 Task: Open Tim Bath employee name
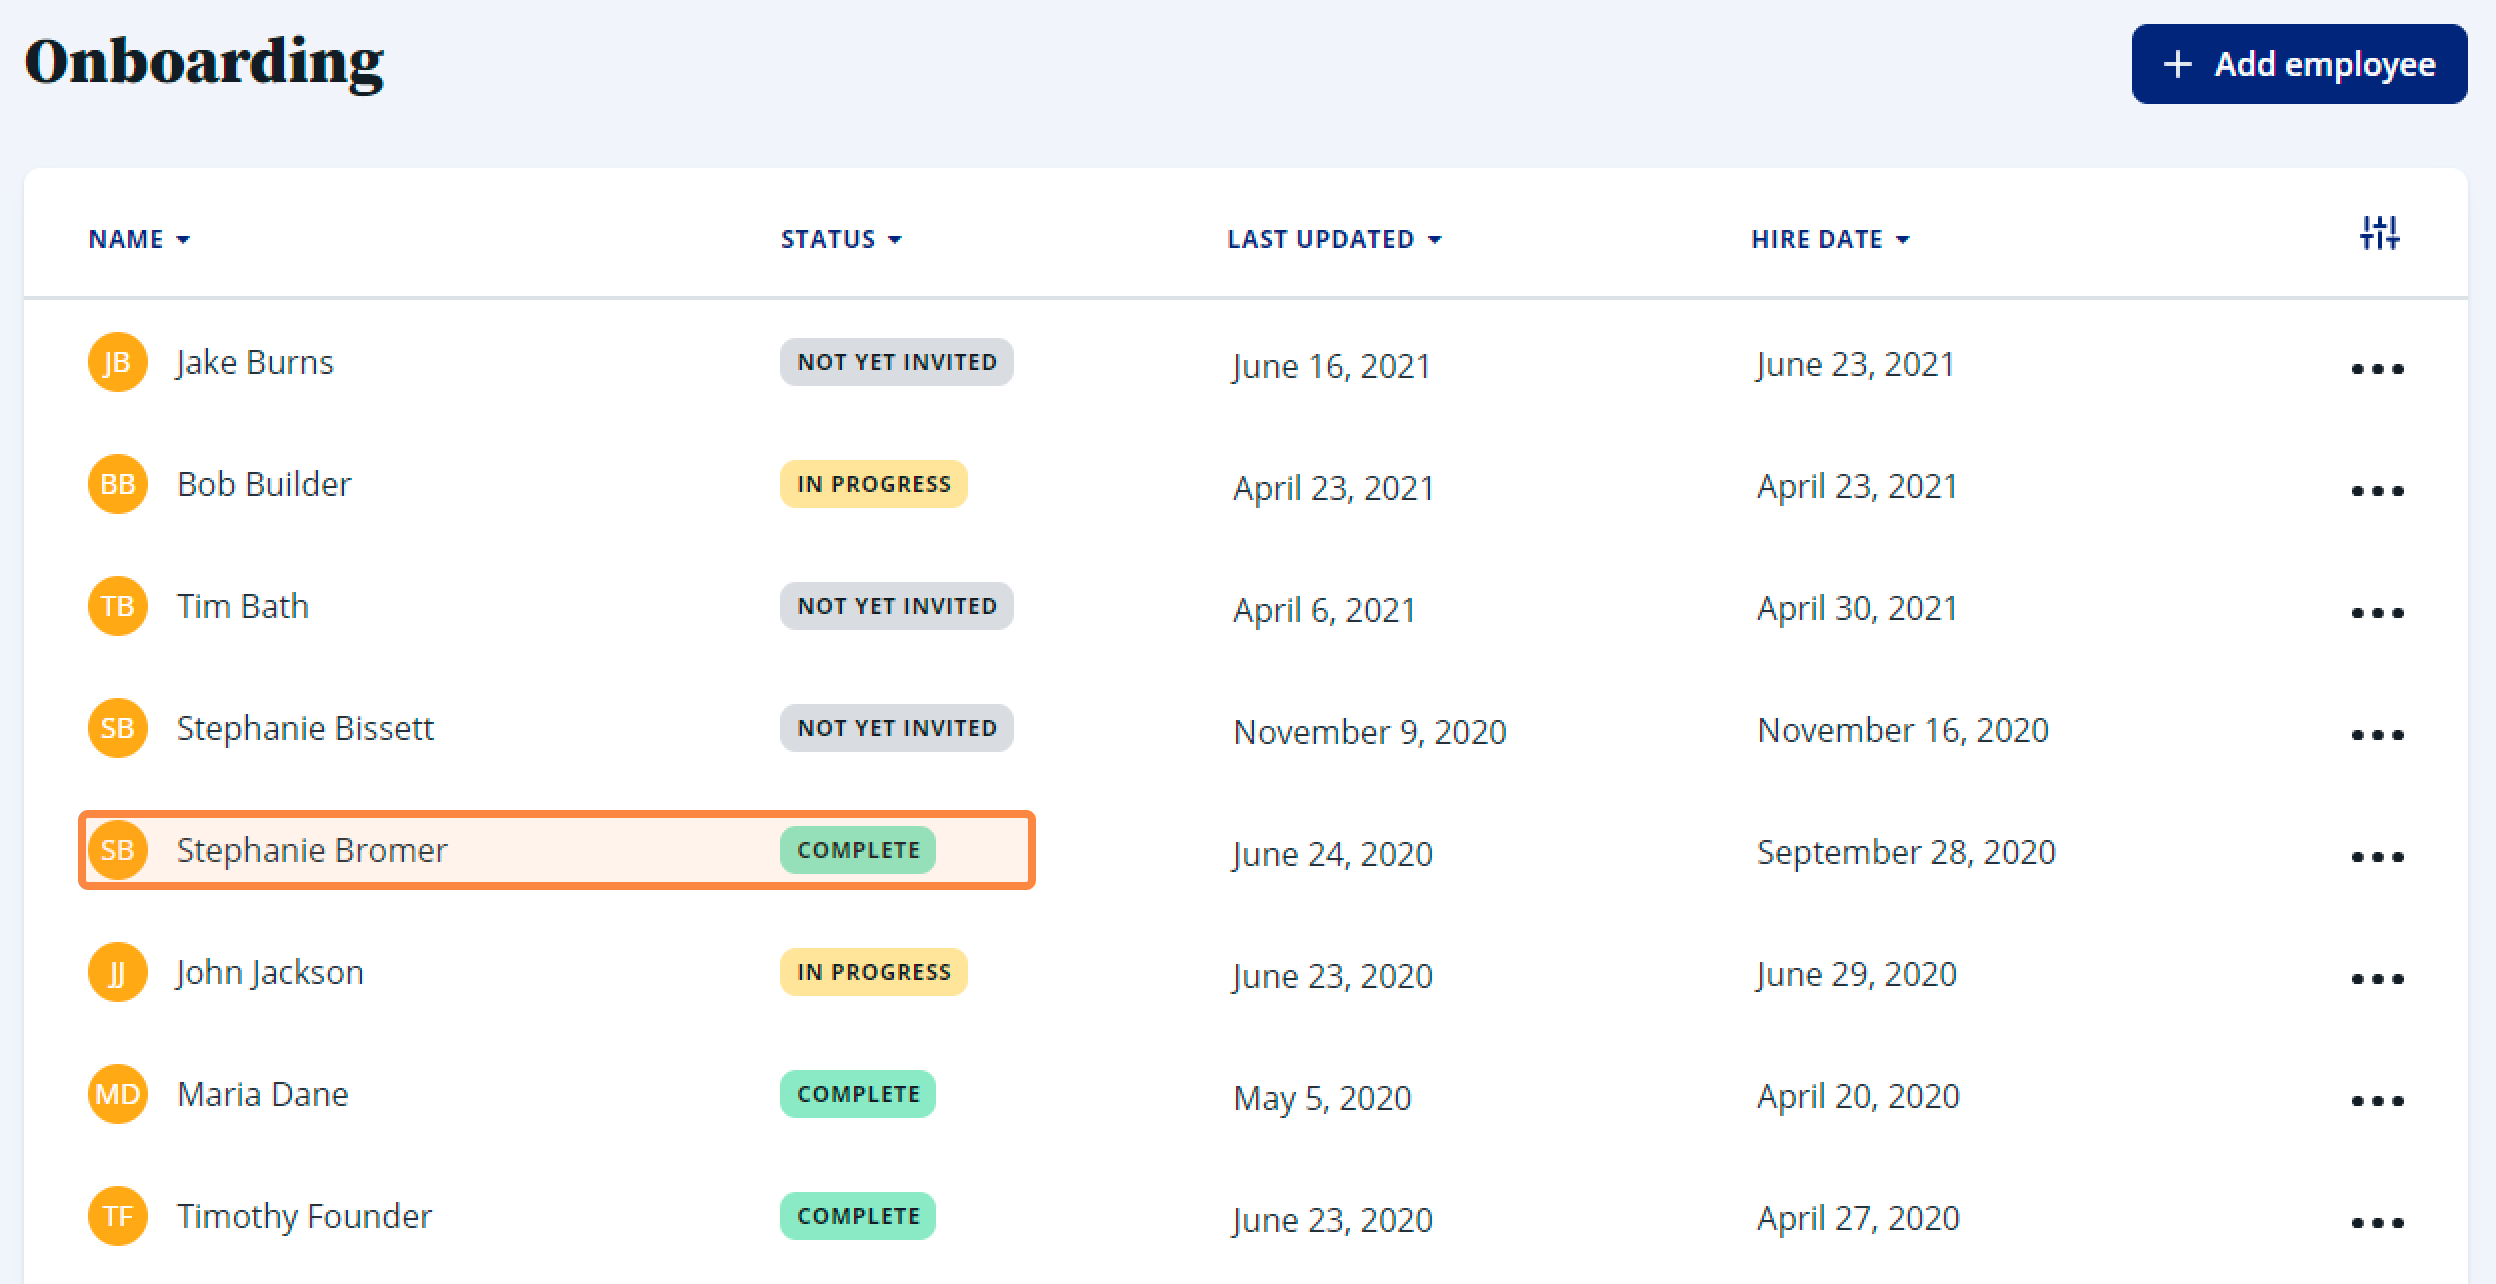tap(242, 606)
